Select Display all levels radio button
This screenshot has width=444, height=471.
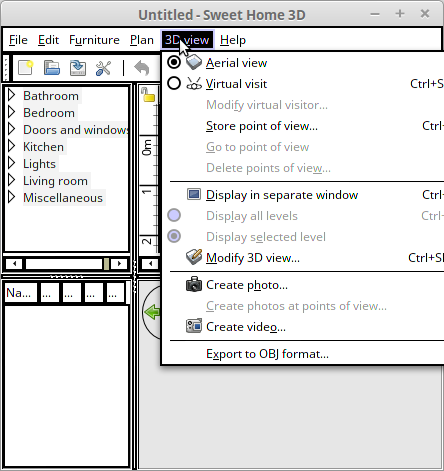(x=174, y=215)
